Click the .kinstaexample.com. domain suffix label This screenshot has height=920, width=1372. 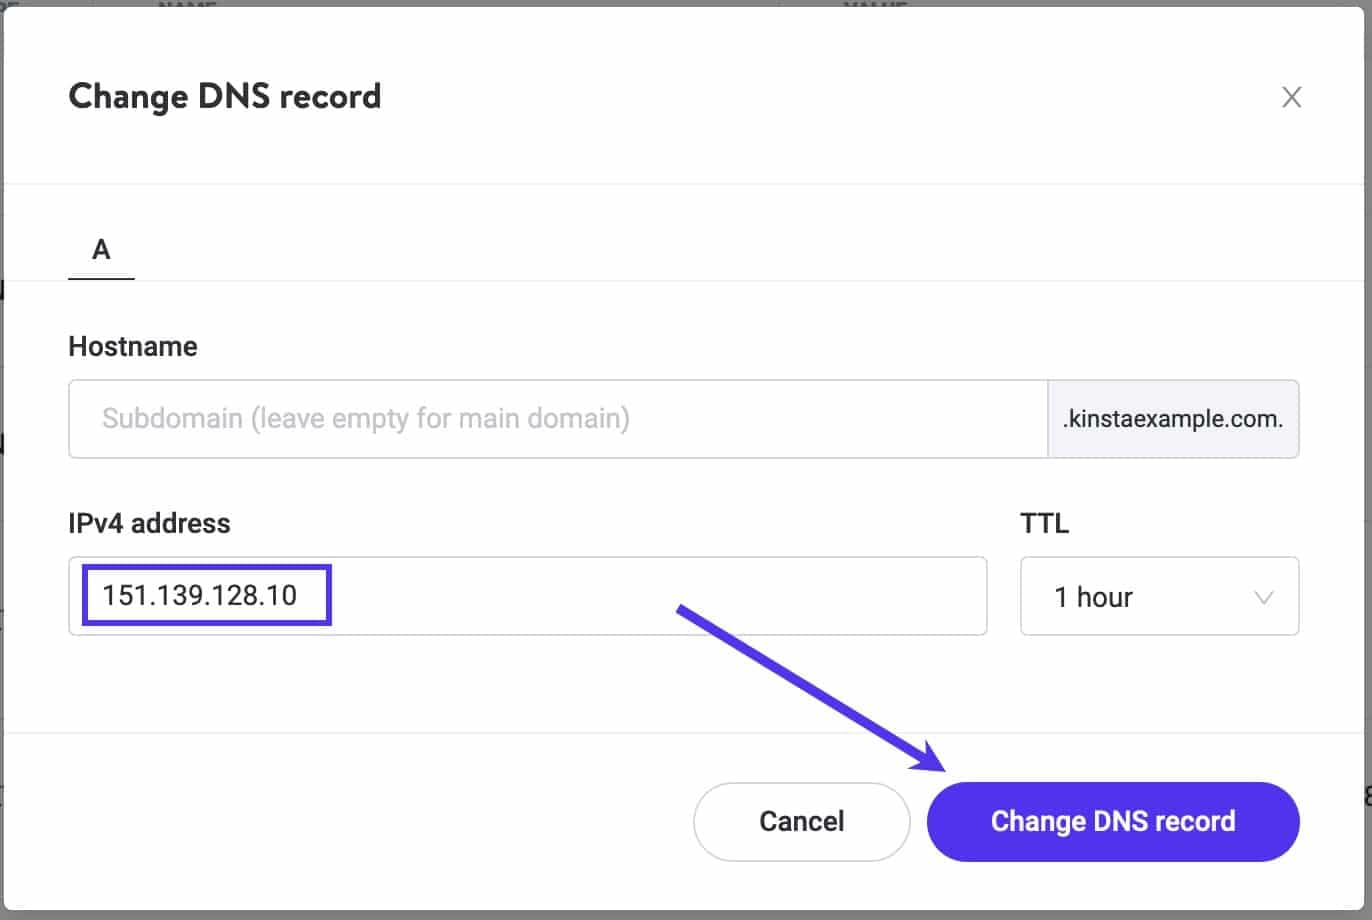[1172, 419]
